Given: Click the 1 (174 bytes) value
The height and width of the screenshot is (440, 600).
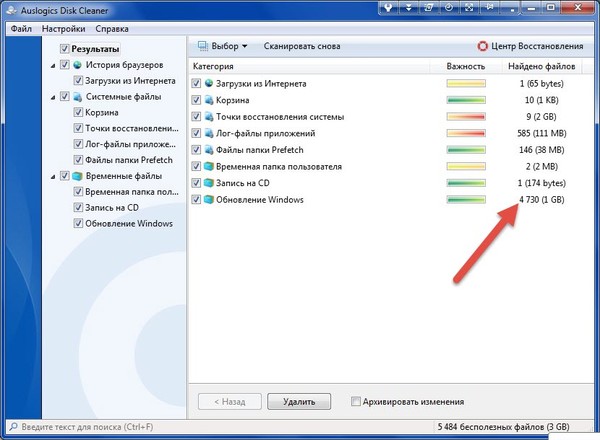Looking at the screenshot, I should 541,183.
